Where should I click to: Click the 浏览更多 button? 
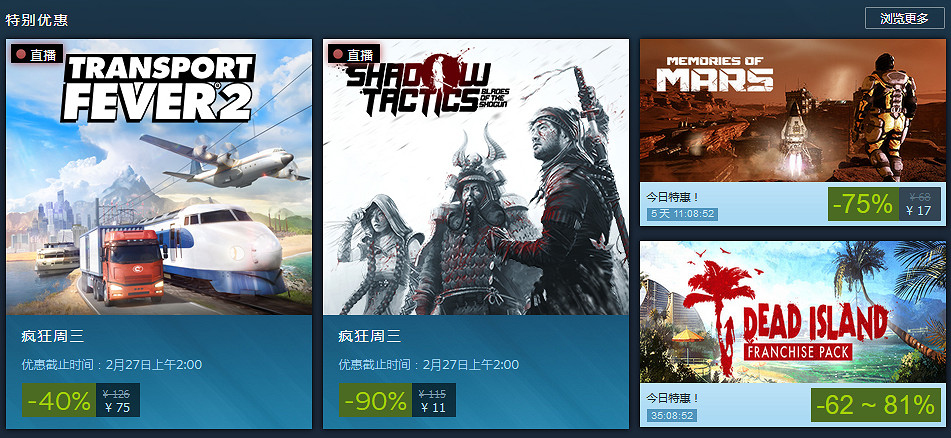pos(904,18)
